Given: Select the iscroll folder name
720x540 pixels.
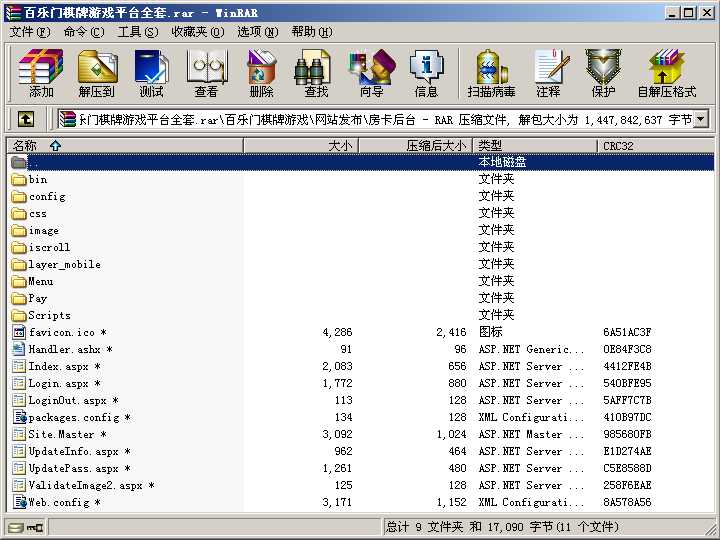Looking at the screenshot, I should 49,248.
